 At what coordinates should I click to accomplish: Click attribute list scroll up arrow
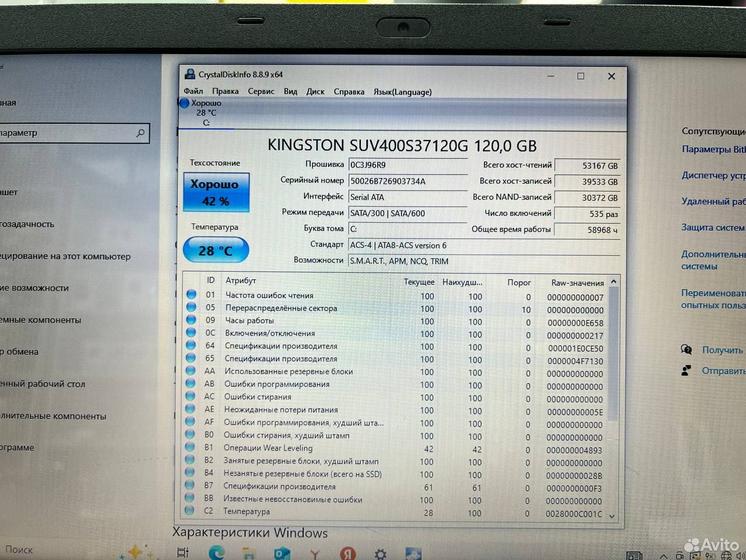click(x=614, y=282)
